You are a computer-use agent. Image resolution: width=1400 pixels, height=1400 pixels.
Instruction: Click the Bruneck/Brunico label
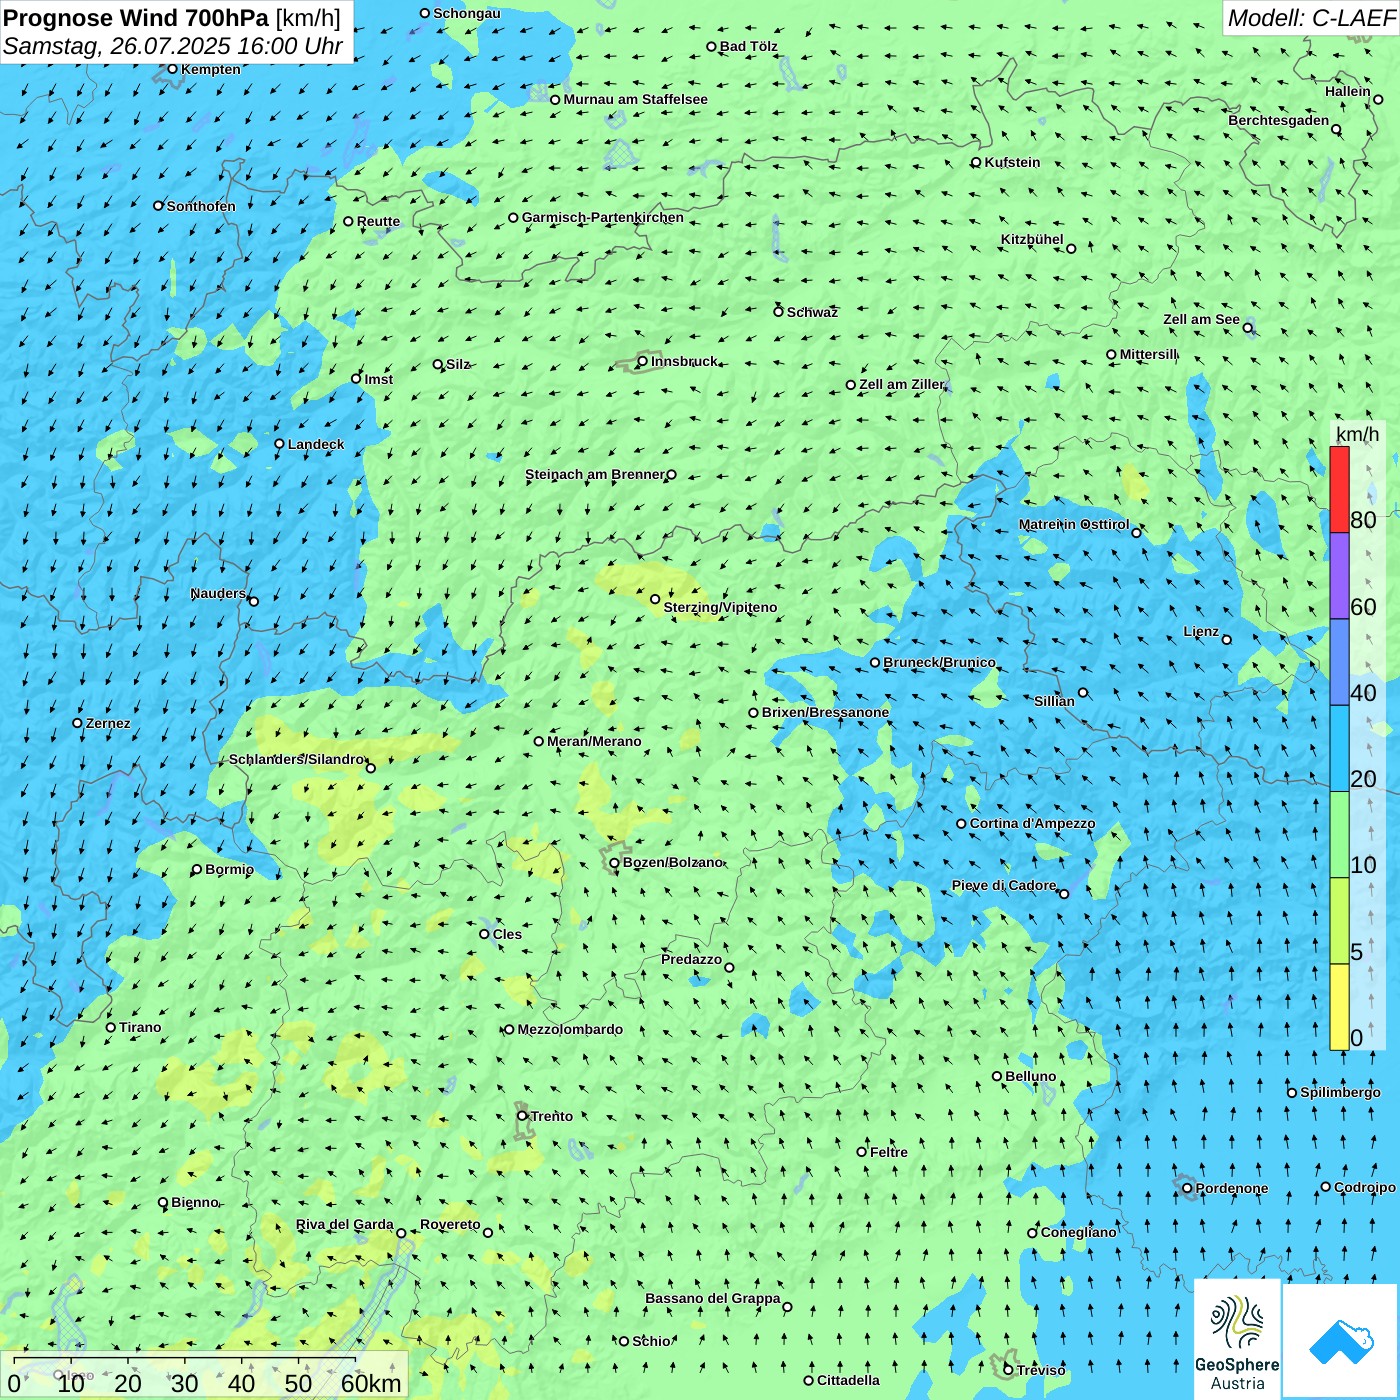coord(939,662)
